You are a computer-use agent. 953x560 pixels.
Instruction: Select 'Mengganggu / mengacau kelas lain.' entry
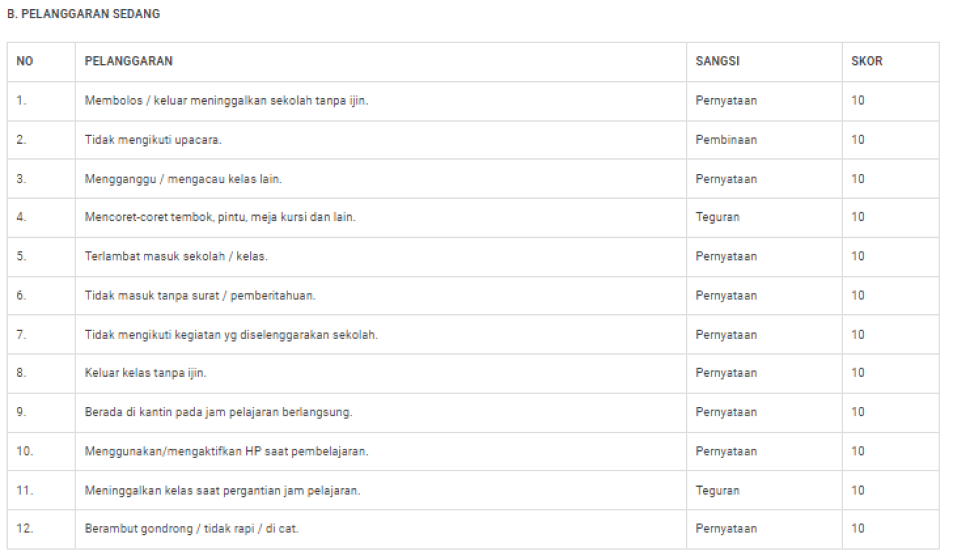[183, 179]
